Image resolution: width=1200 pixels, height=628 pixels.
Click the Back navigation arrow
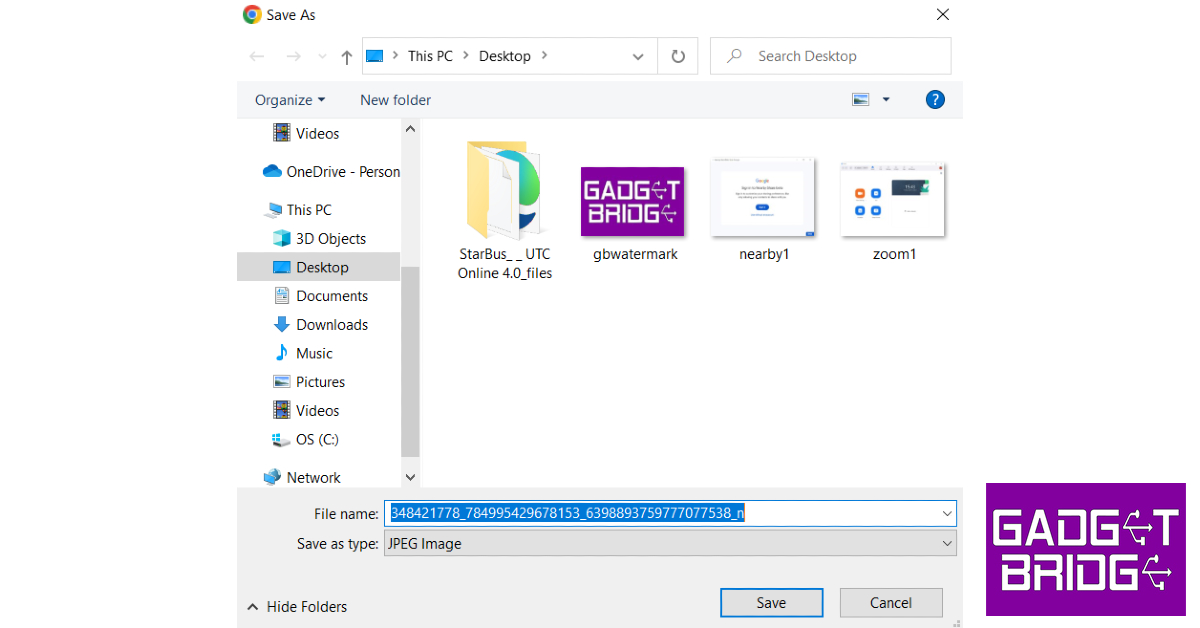(257, 57)
